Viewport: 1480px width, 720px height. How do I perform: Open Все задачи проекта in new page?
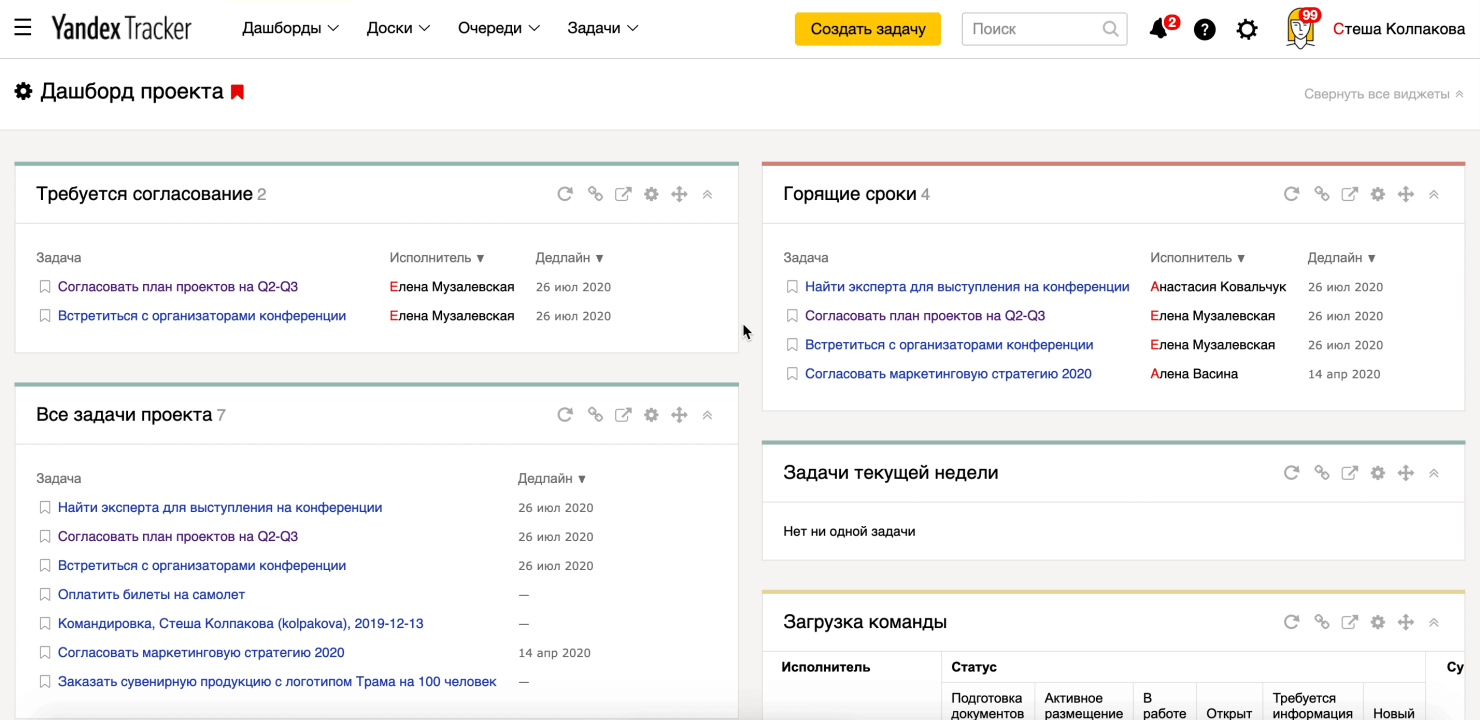point(623,415)
